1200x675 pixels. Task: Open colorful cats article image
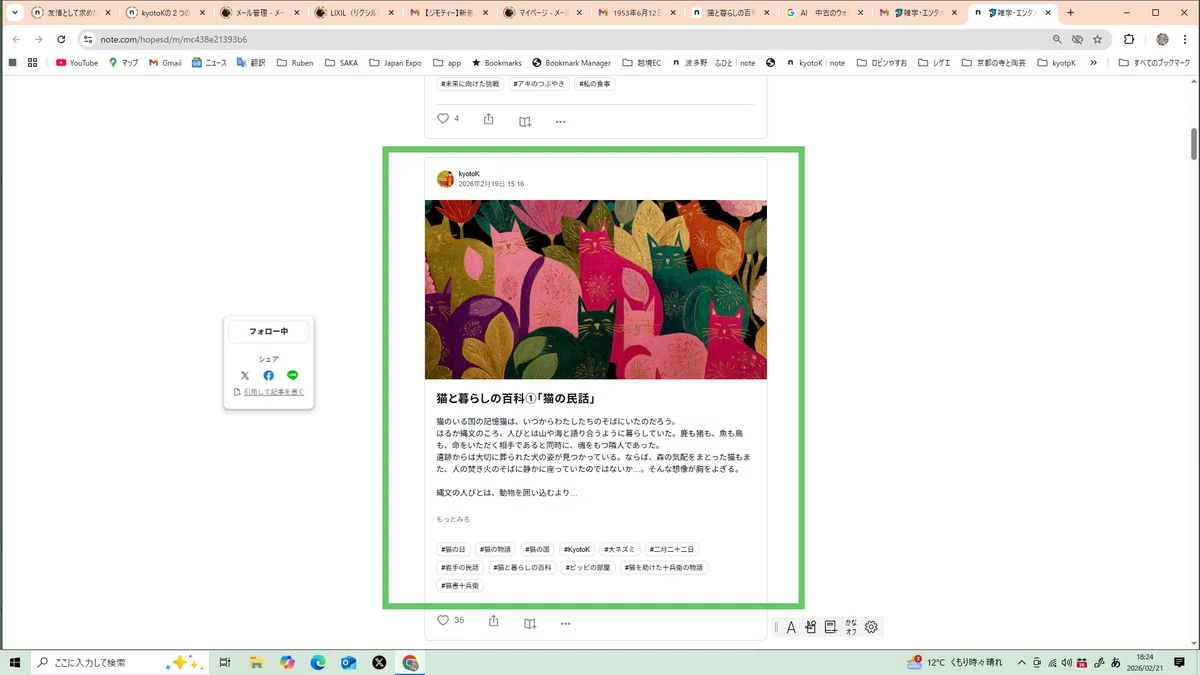[596, 290]
